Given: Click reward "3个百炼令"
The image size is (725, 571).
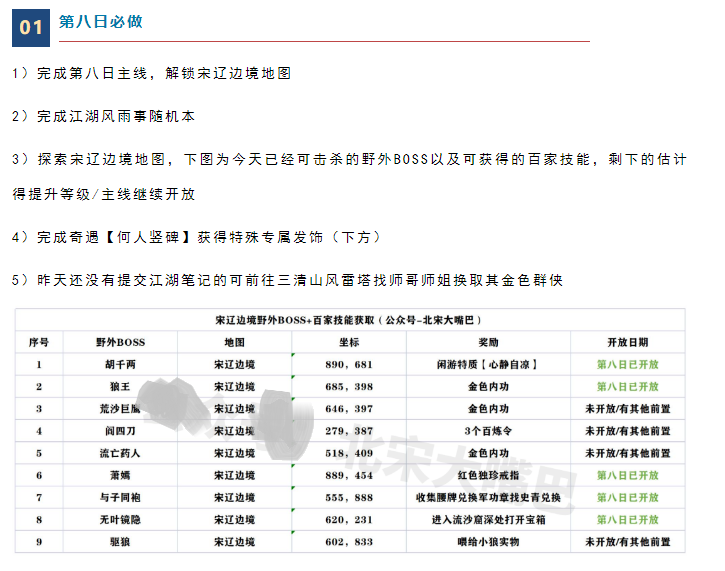Looking at the screenshot, I should tap(488, 431).
